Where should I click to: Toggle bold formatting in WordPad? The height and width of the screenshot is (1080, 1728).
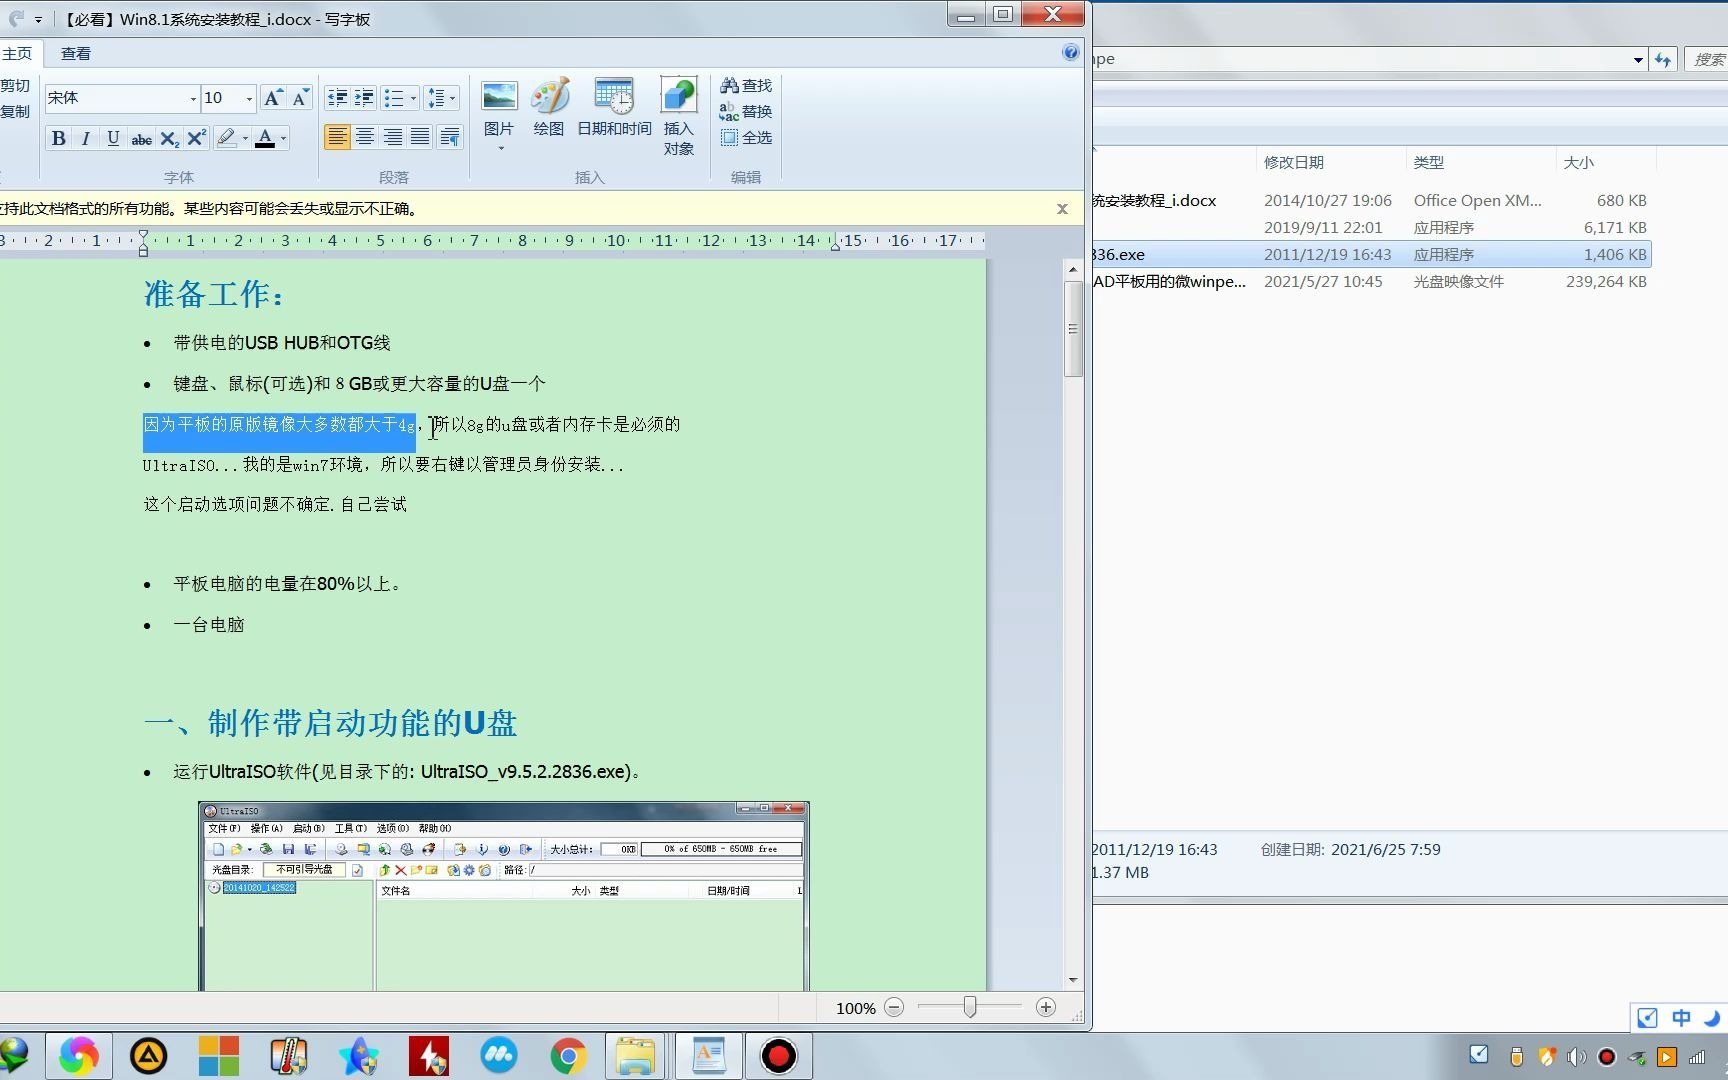[x=59, y=138]
